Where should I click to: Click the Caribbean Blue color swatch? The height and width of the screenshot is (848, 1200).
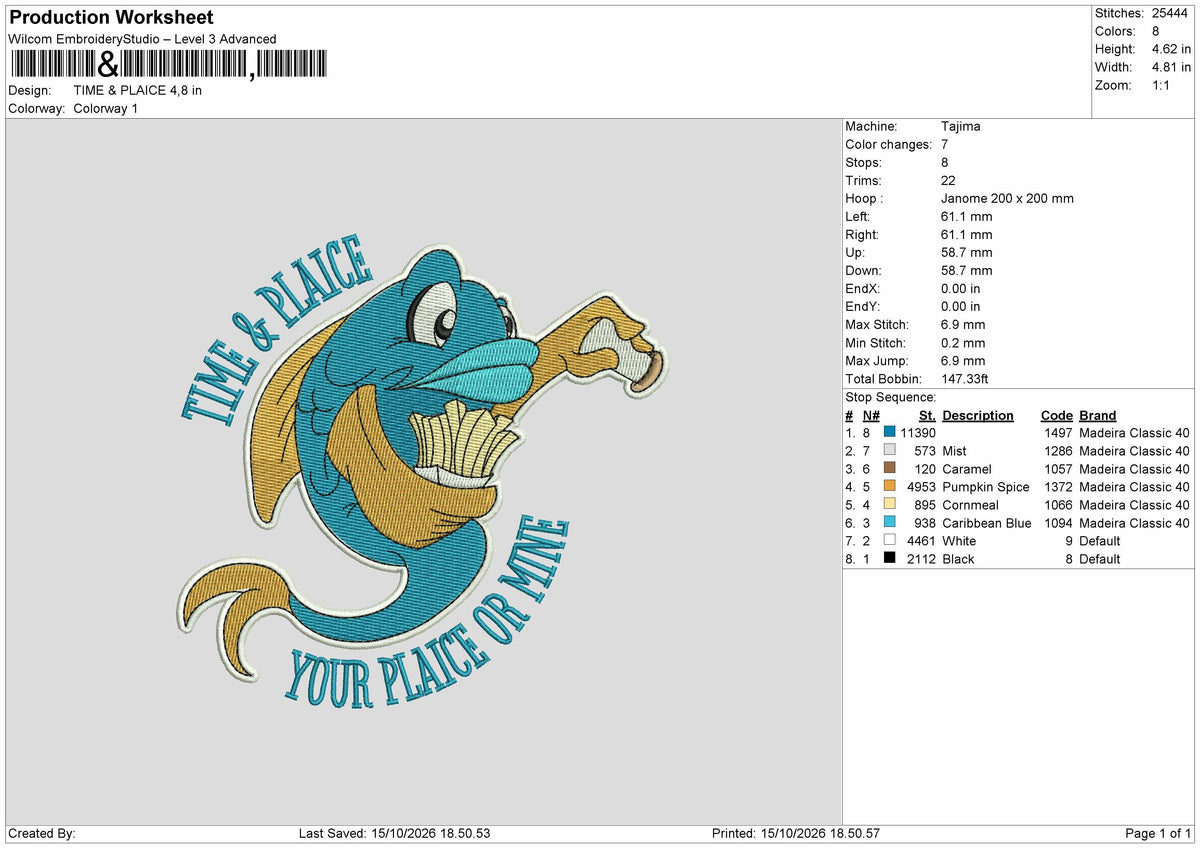pyautogui.click(x=889, y=523)
